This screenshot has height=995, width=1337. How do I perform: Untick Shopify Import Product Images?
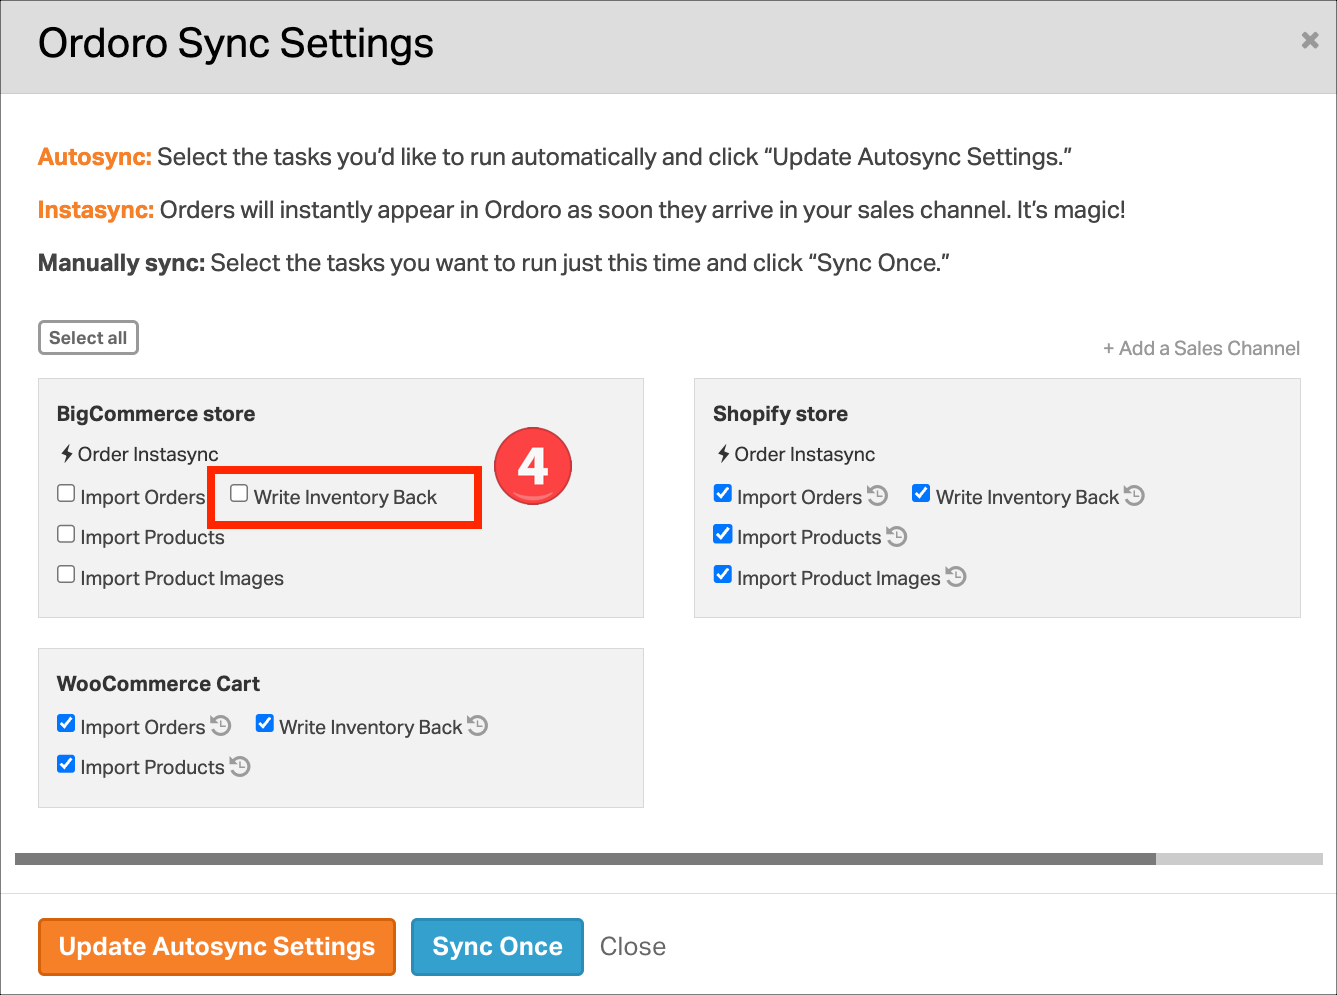[x=723, y=574]
